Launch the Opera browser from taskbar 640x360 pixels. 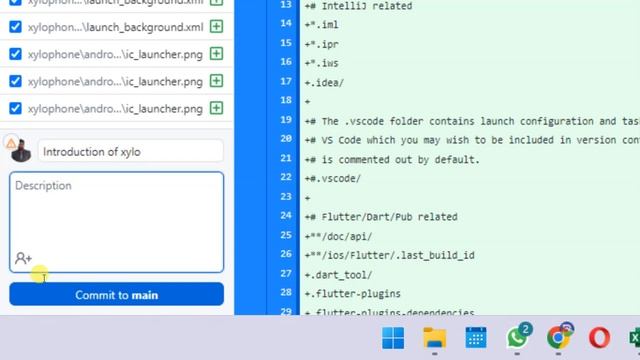click(x=600, y=338)
